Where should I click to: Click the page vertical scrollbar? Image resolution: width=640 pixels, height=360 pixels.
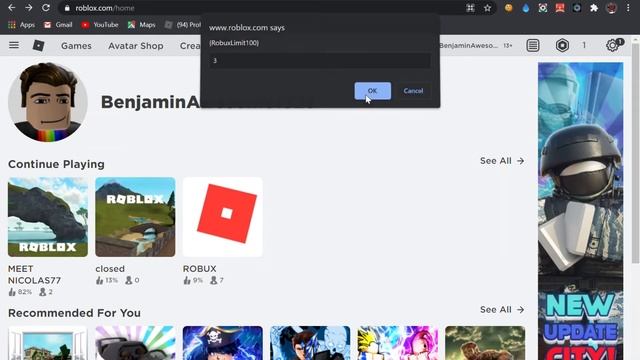click(635, 153)
